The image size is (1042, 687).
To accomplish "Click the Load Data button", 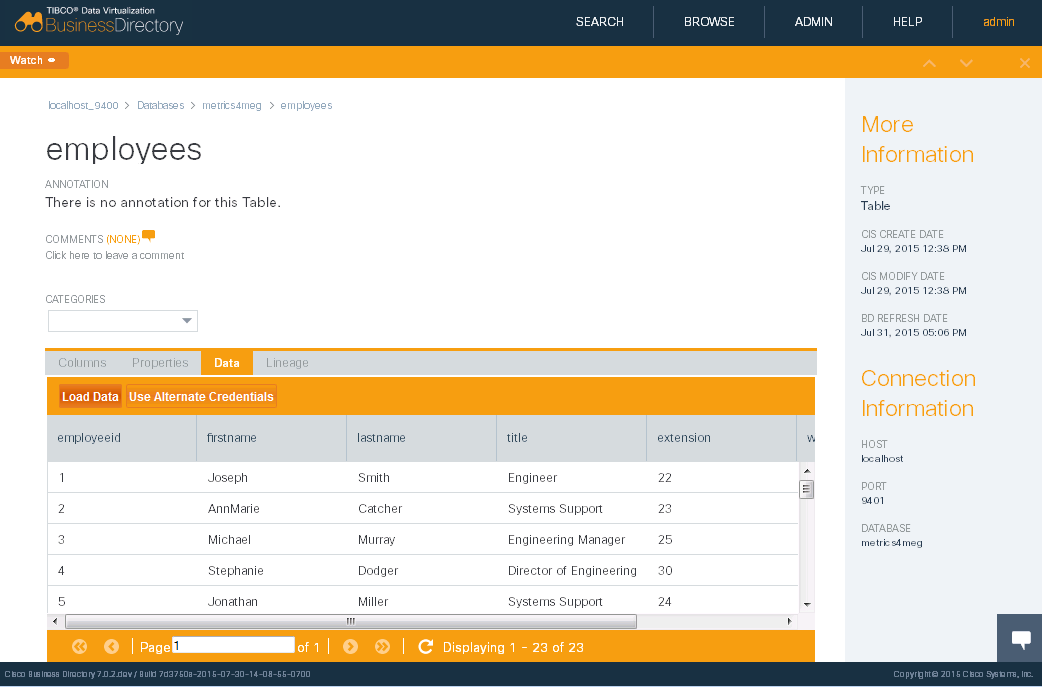I will coord(90,397).
